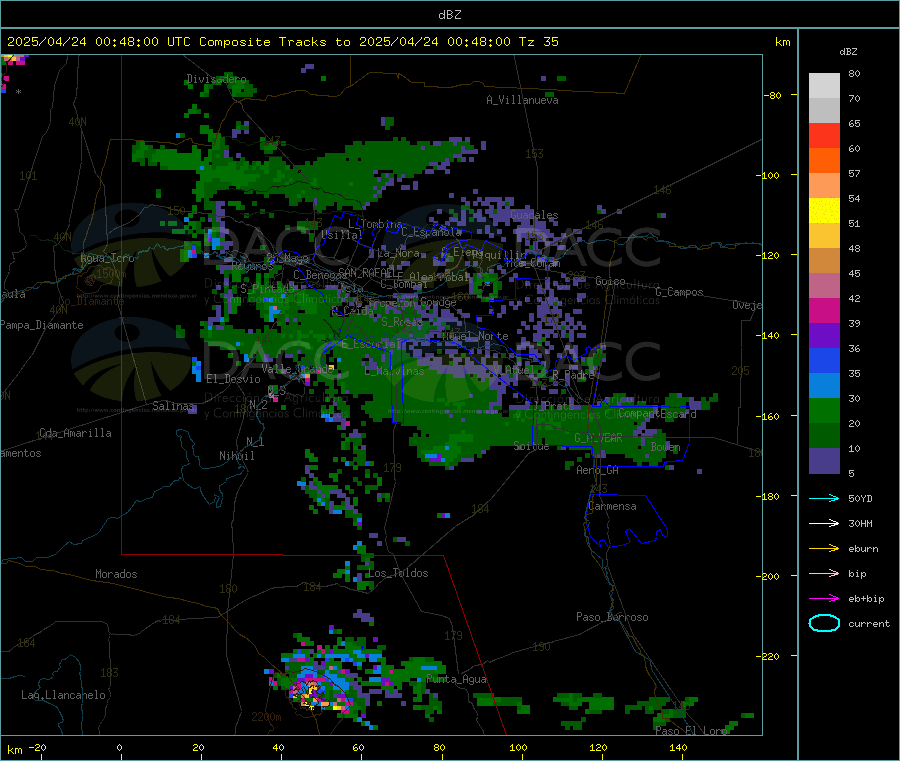This screenshot has height=761, width=900.
Task: Click the timestamp header text
Action: click(x=282, y=42)
